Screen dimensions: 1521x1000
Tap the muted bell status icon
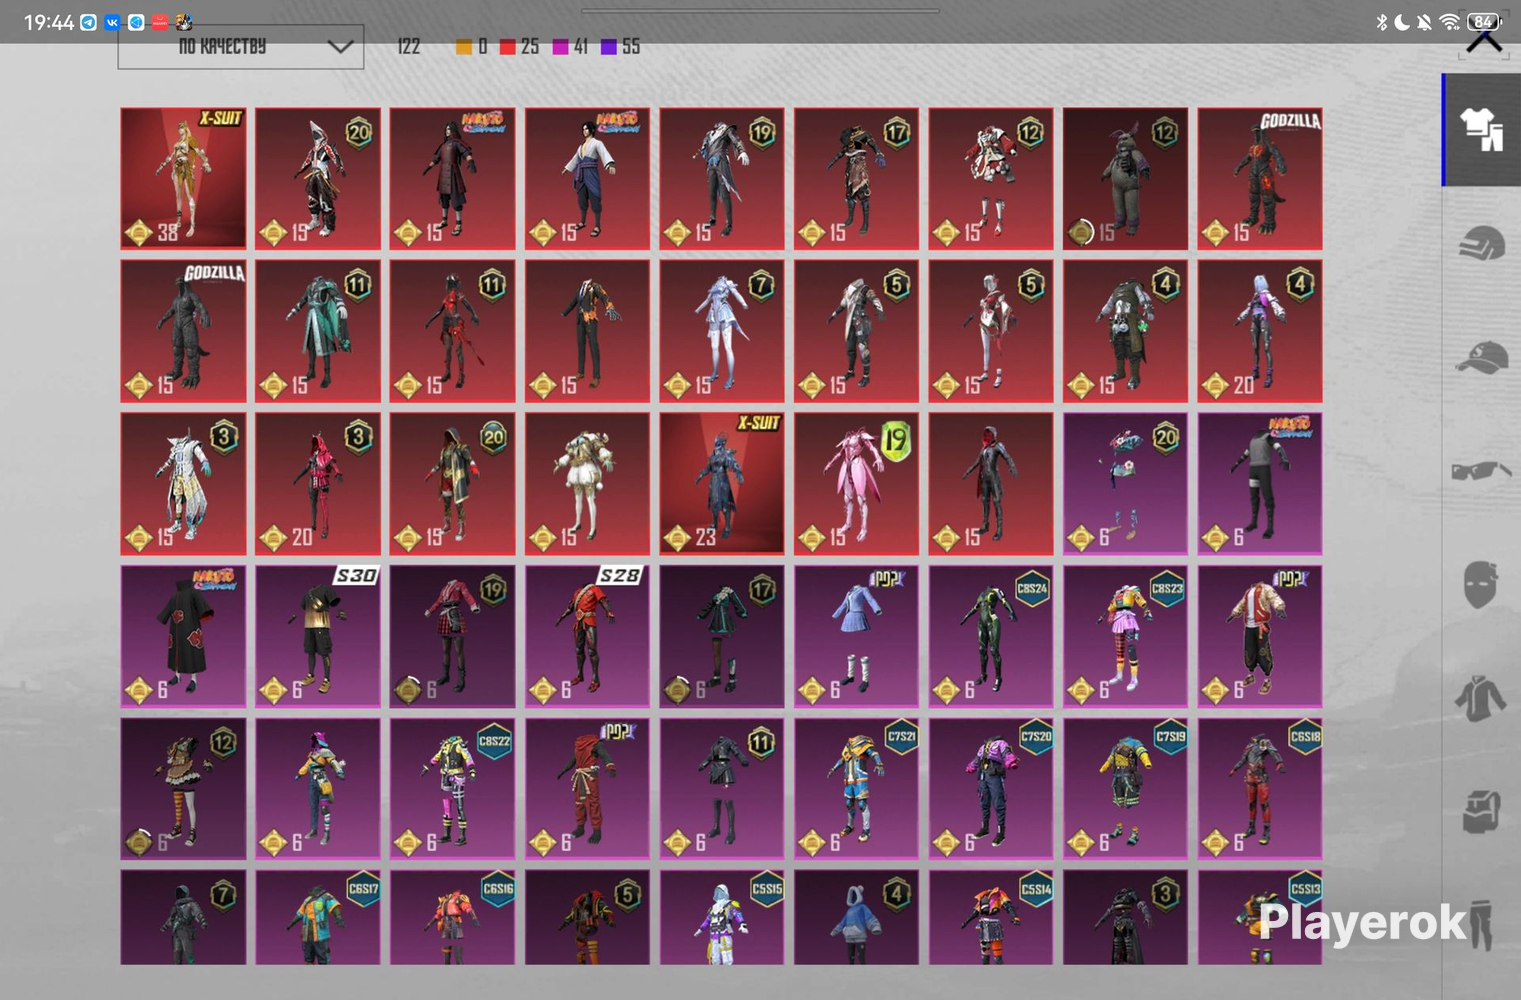(x=1424, y=22)
